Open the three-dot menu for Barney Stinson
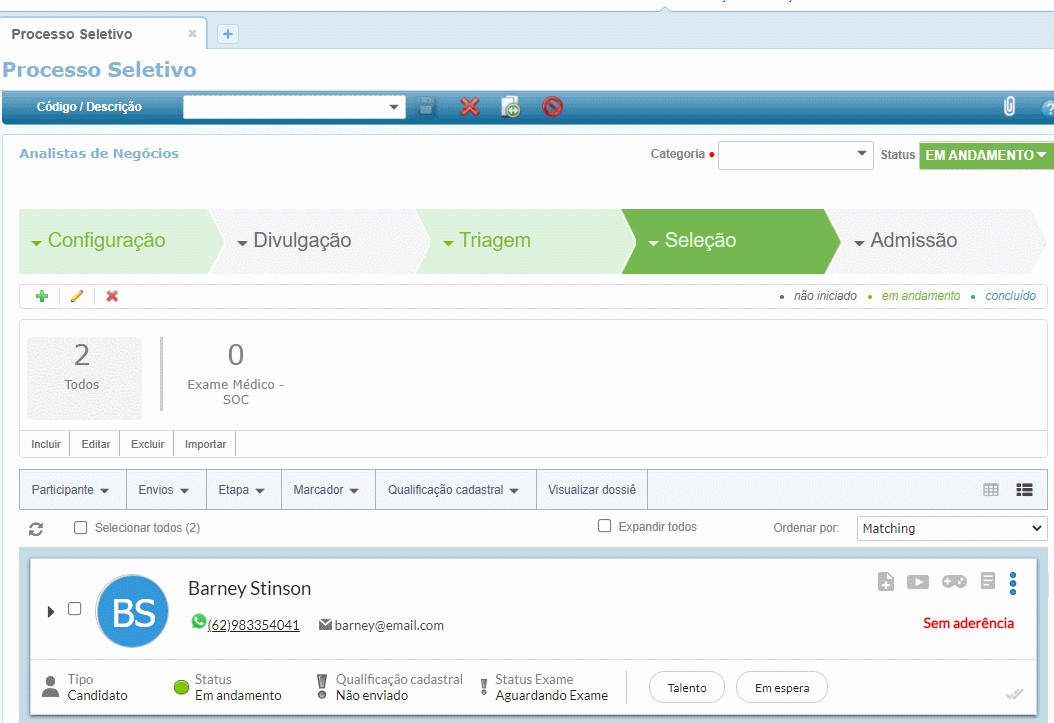Image resolution: width=1054 pixels, height=723 pixels. pyautogui.click(x=1013, y=582)
